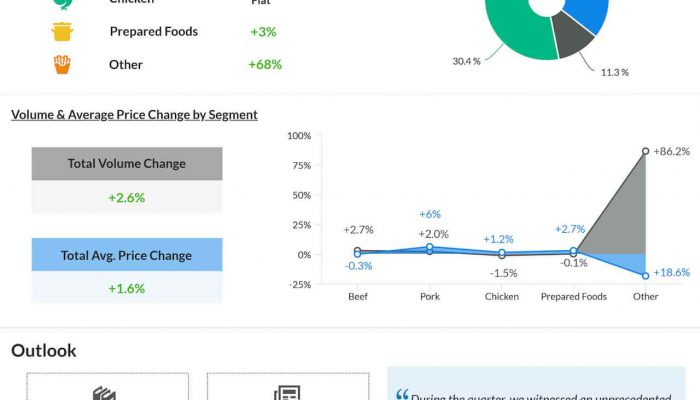Screen dimensions: 700x400
Task: Click the orange Other fries icon
Action: pos(63,65)
